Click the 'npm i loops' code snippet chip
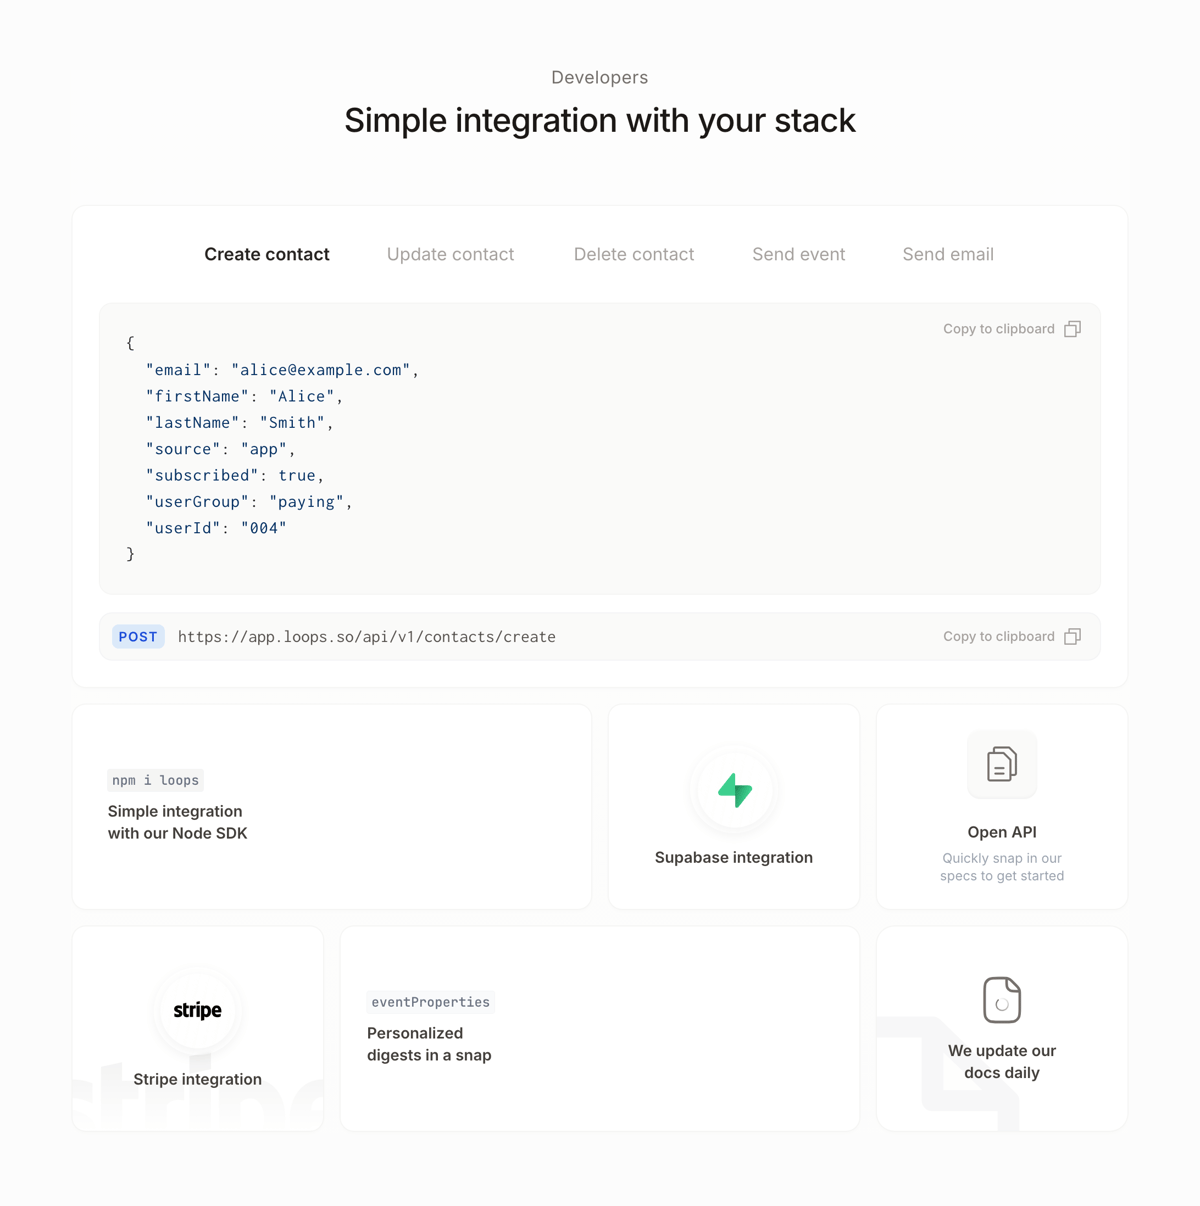Image resolution: width=1200 pixels, height=1206 pixels. [154, 780]
